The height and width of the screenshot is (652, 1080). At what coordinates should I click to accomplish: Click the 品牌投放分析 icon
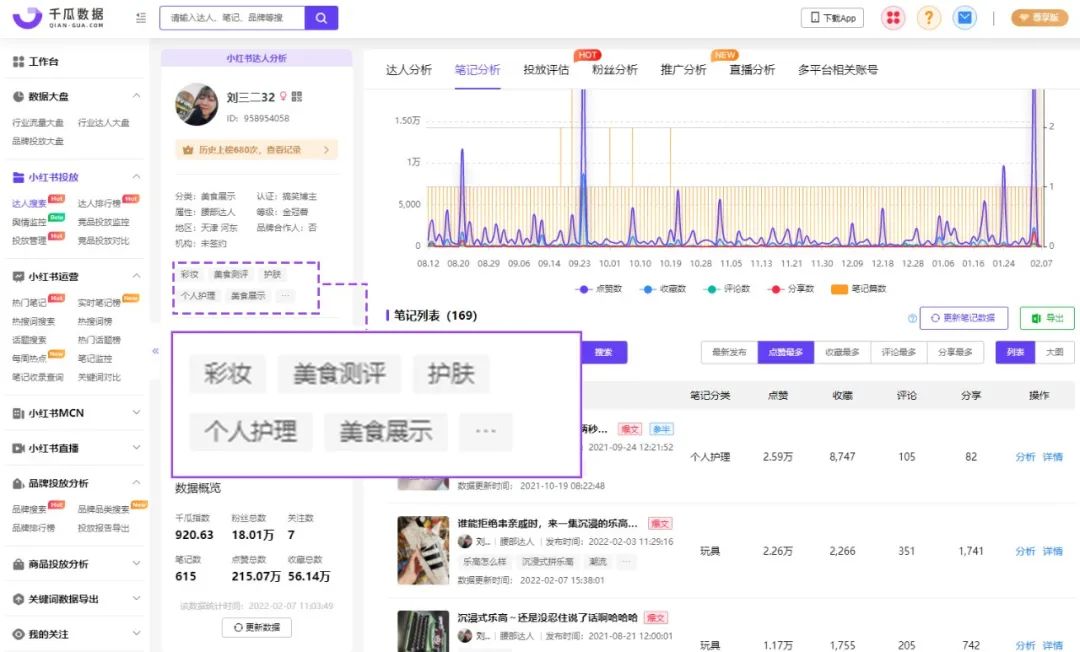tap(19, 483)
